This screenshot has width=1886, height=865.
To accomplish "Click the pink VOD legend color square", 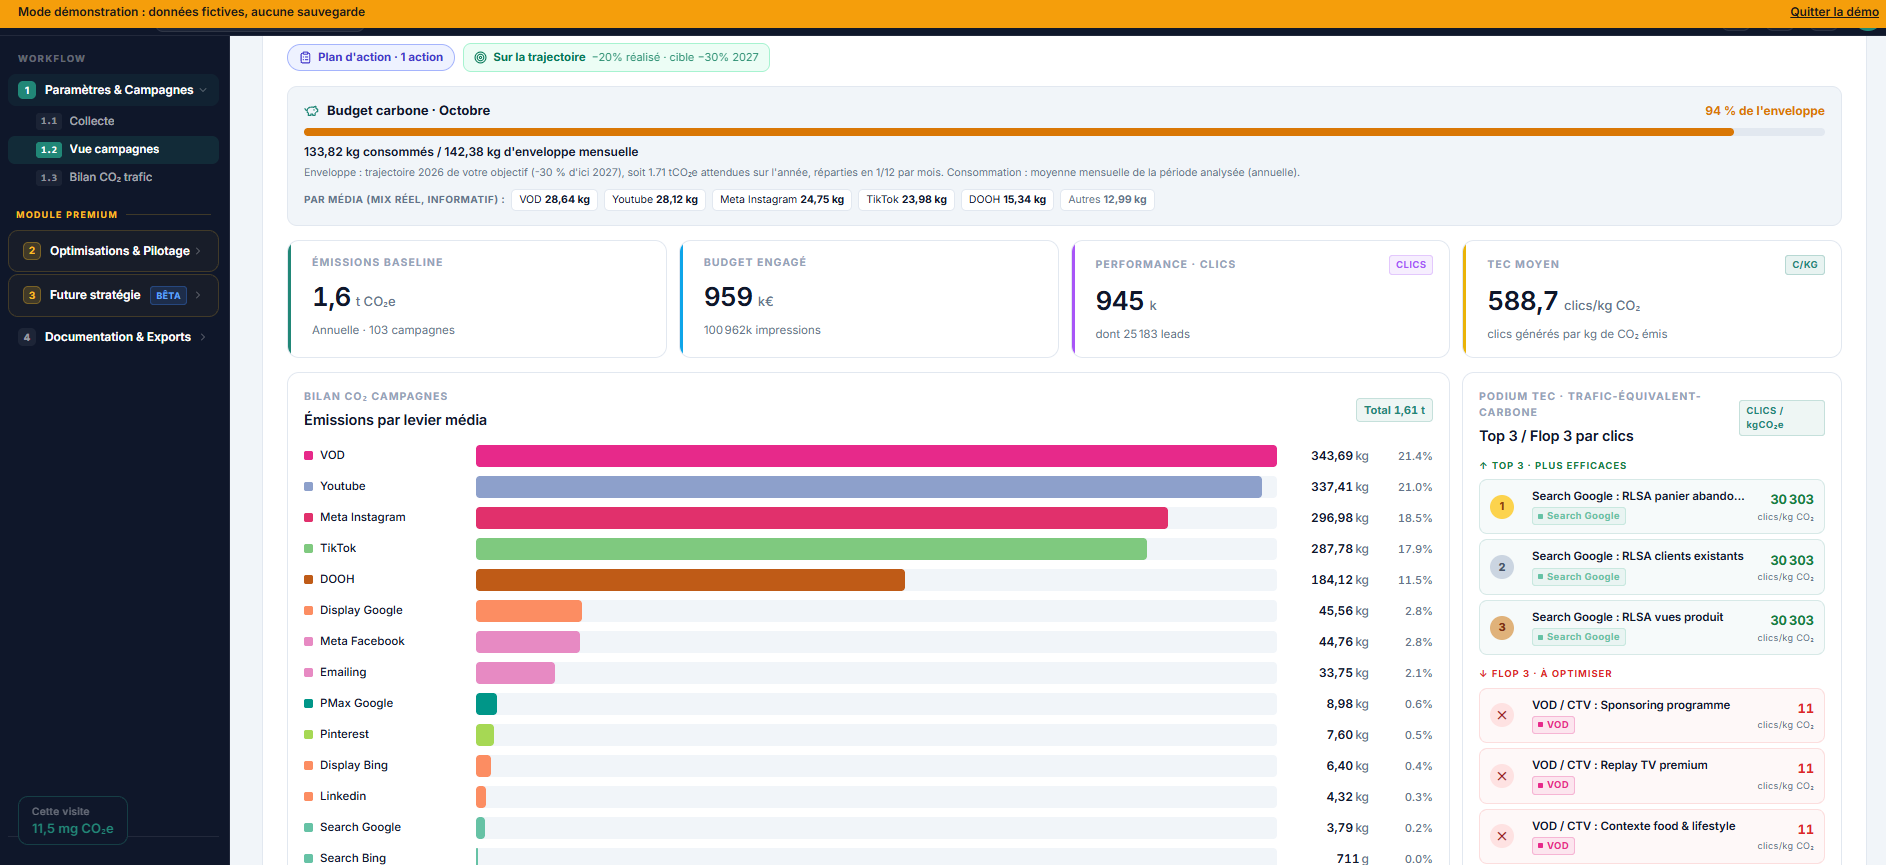I will tap(309, 456).
